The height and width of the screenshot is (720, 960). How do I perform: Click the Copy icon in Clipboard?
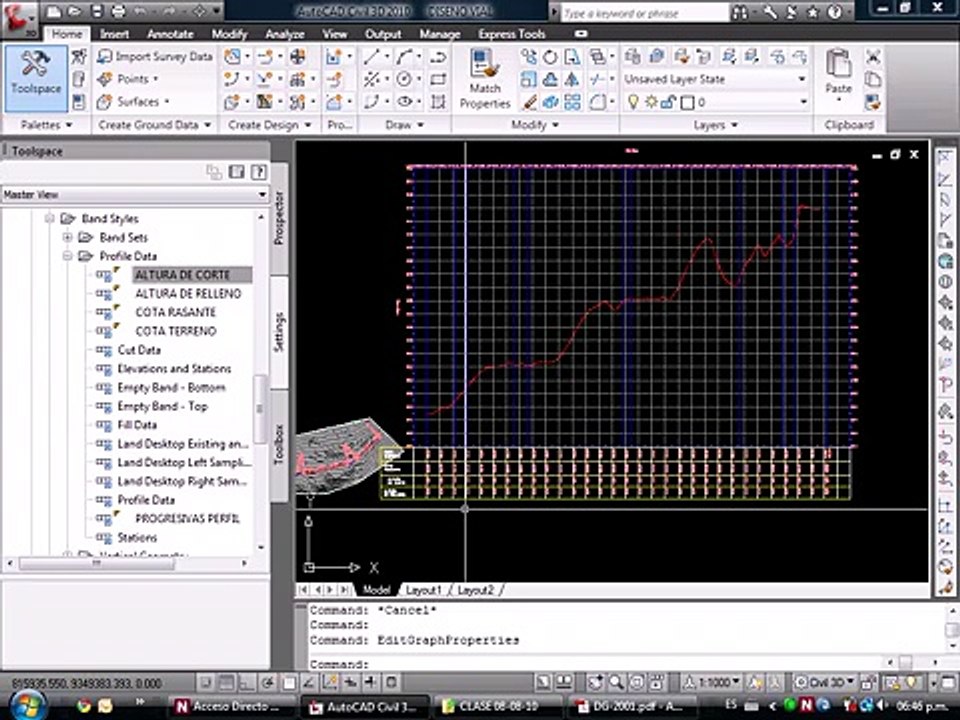pos(873,79)
